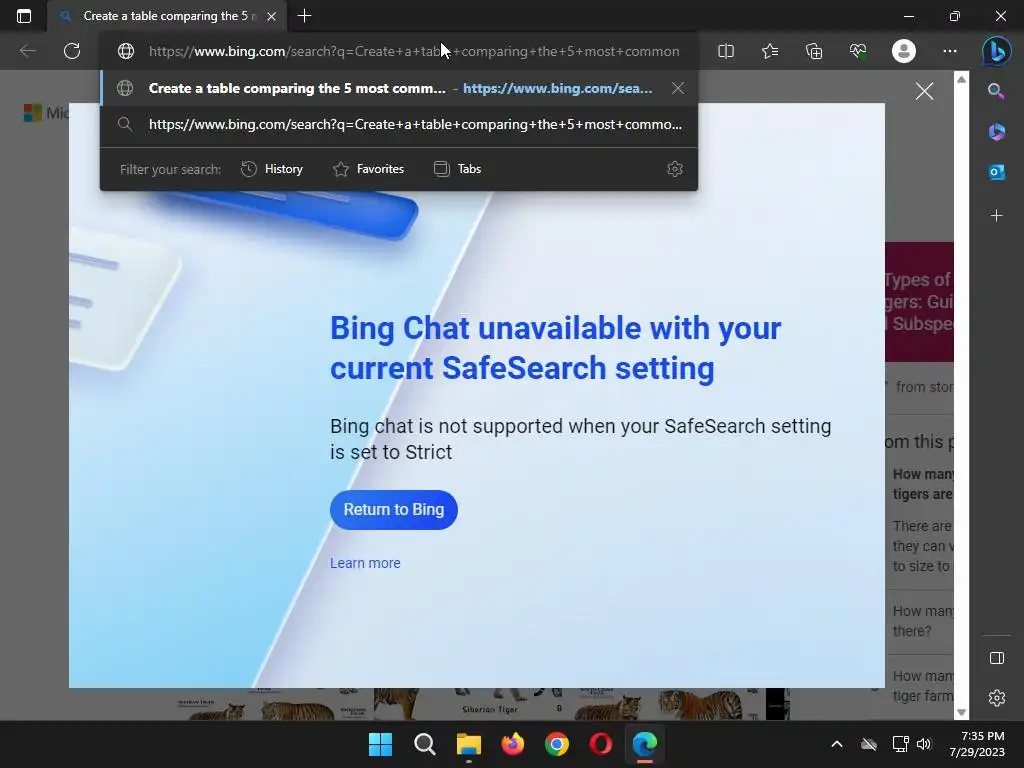Click the site information globe icon
1024x768 pixels.
tap(126, 51)
